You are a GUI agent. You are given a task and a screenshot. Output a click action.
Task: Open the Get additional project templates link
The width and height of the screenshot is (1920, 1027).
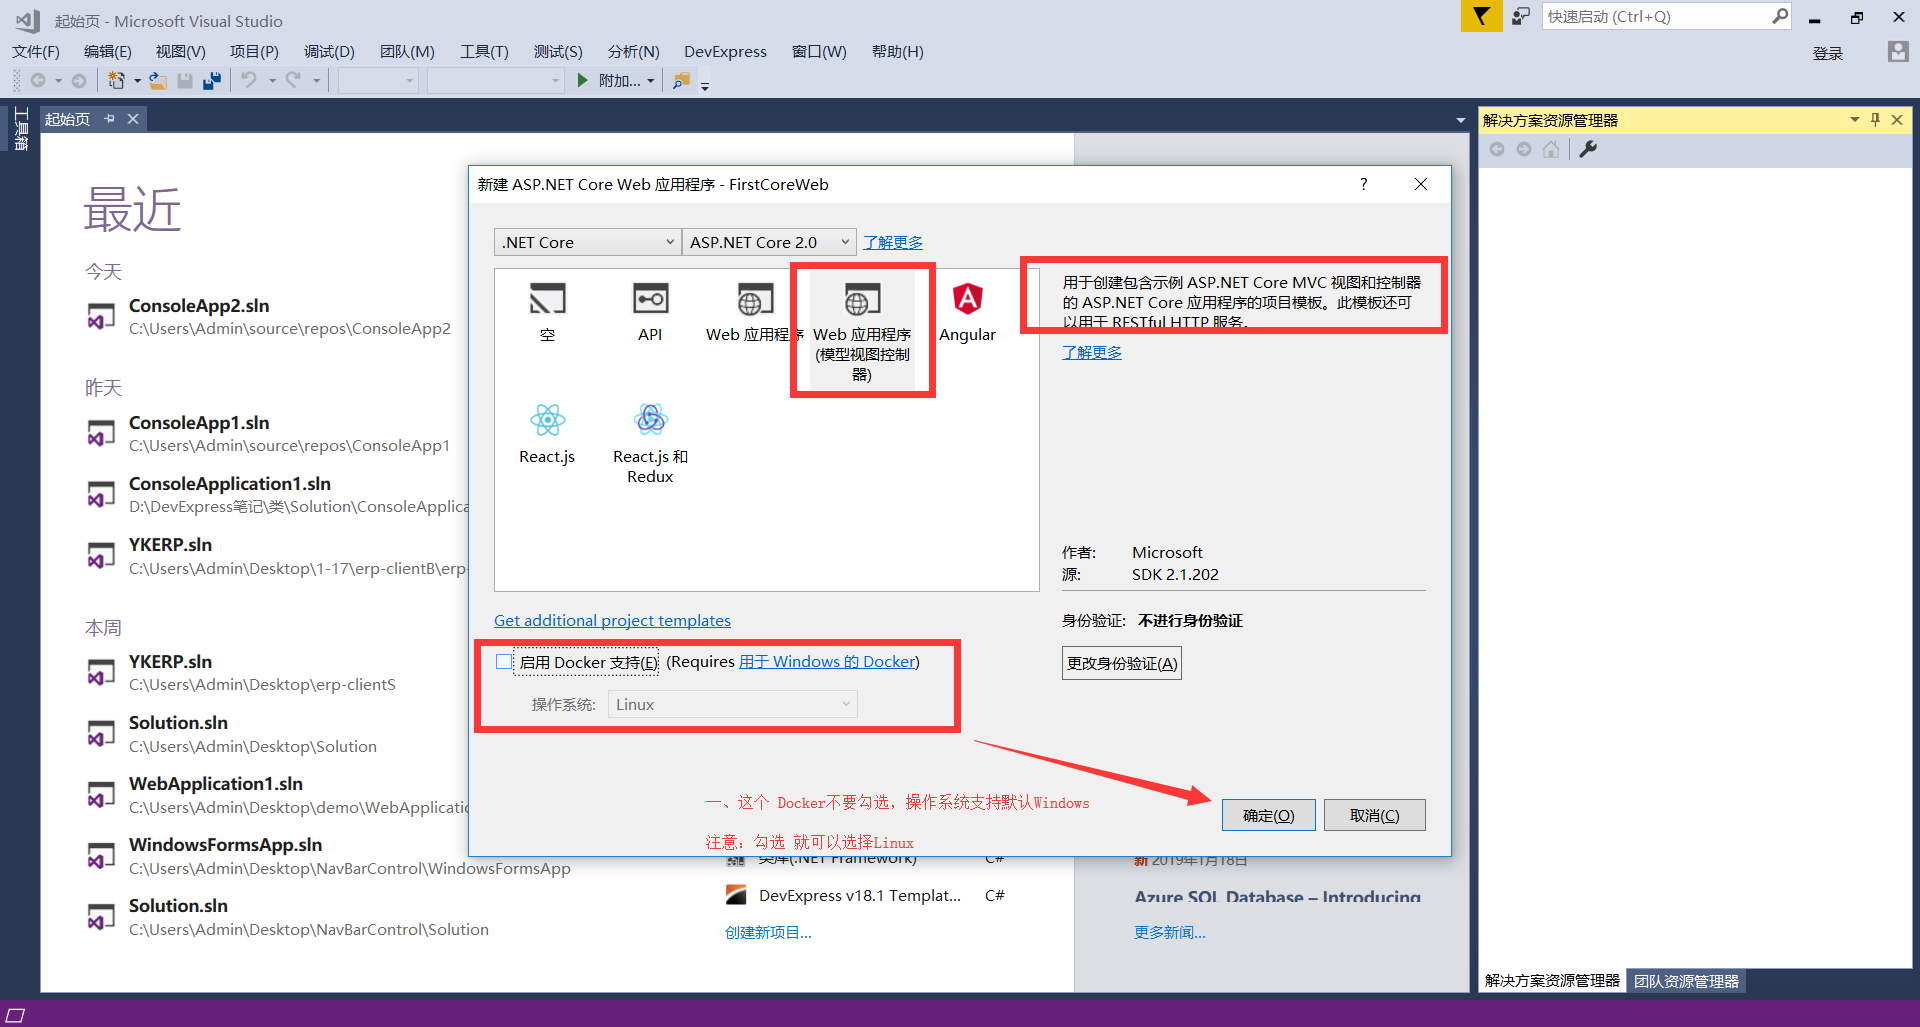click(612, 620)
